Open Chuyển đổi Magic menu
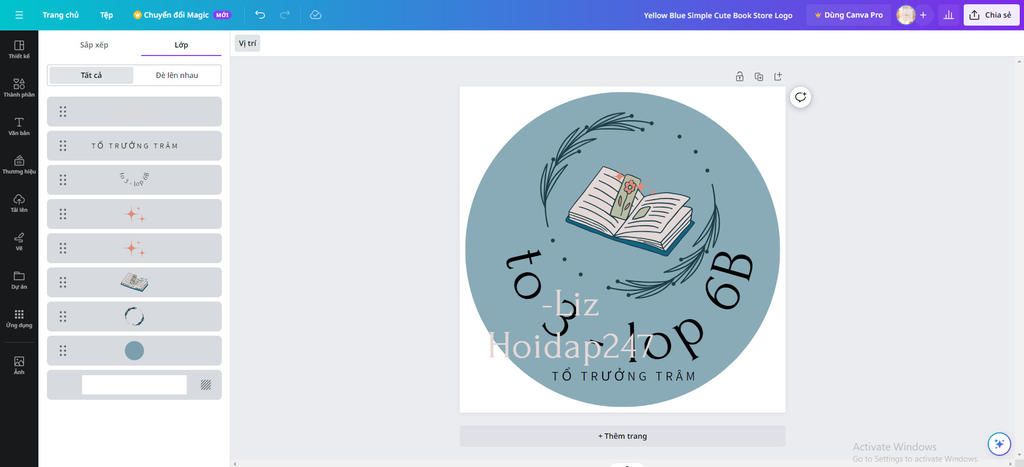Screen dimensions: 1024x467 point(182,14)
